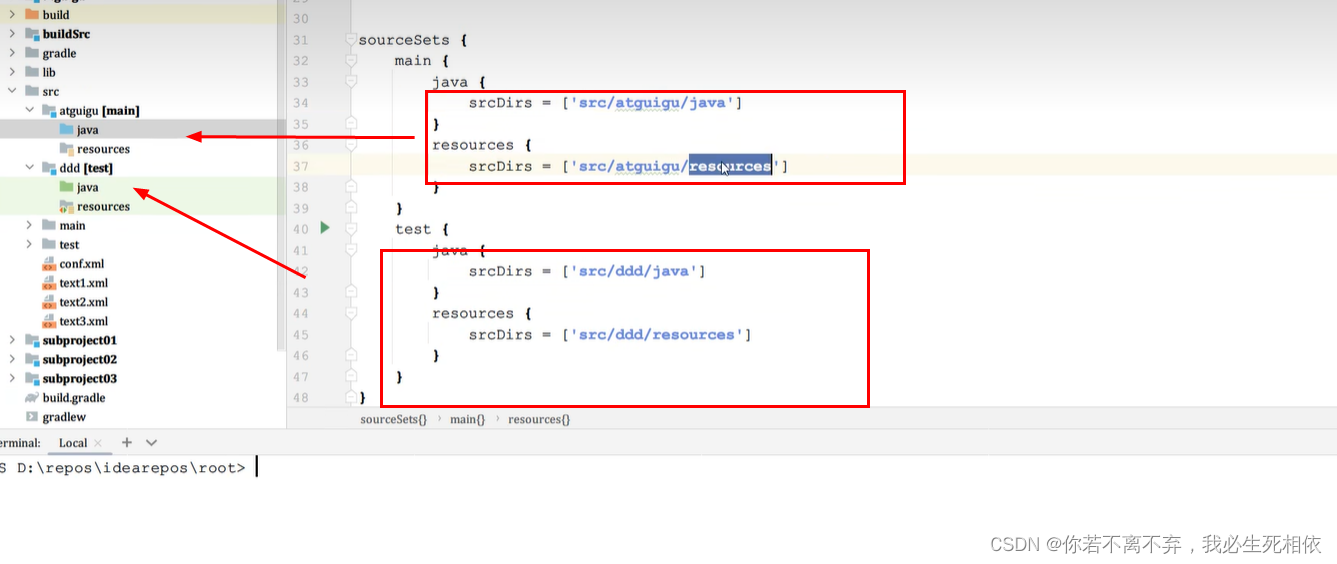Image resolution: width=1337 pixels, height=564 pixels.
Task: Expand the build folder
Action: [12, 15]
